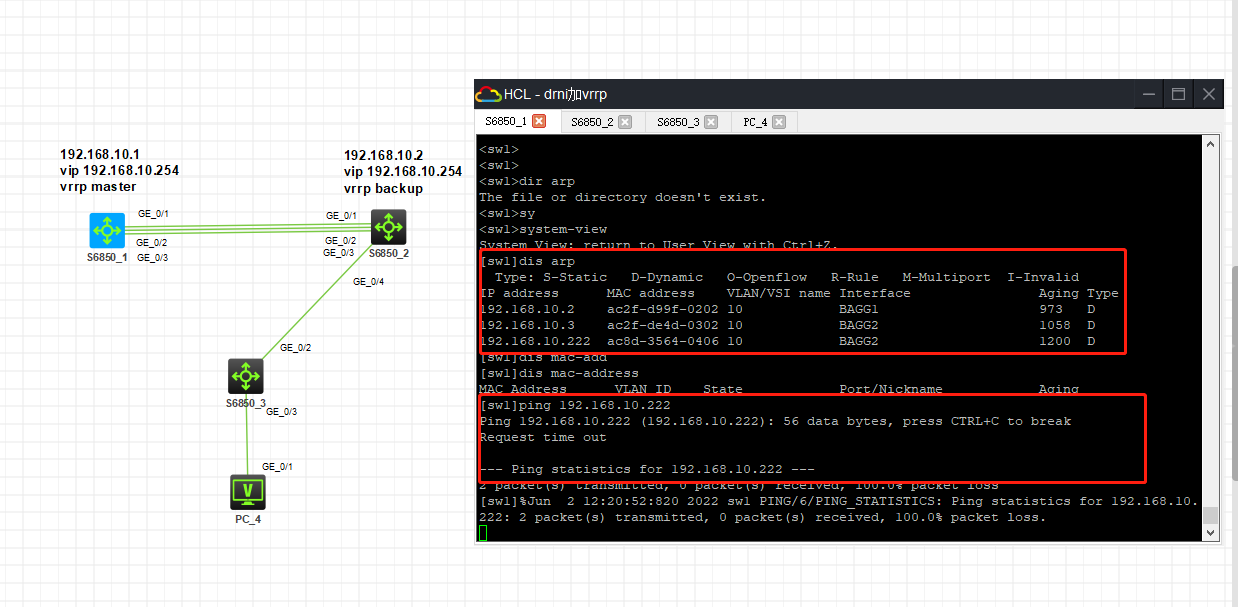Select the PC_4 host icon
The image size is (1238, 607).
[x=247, y=492]
